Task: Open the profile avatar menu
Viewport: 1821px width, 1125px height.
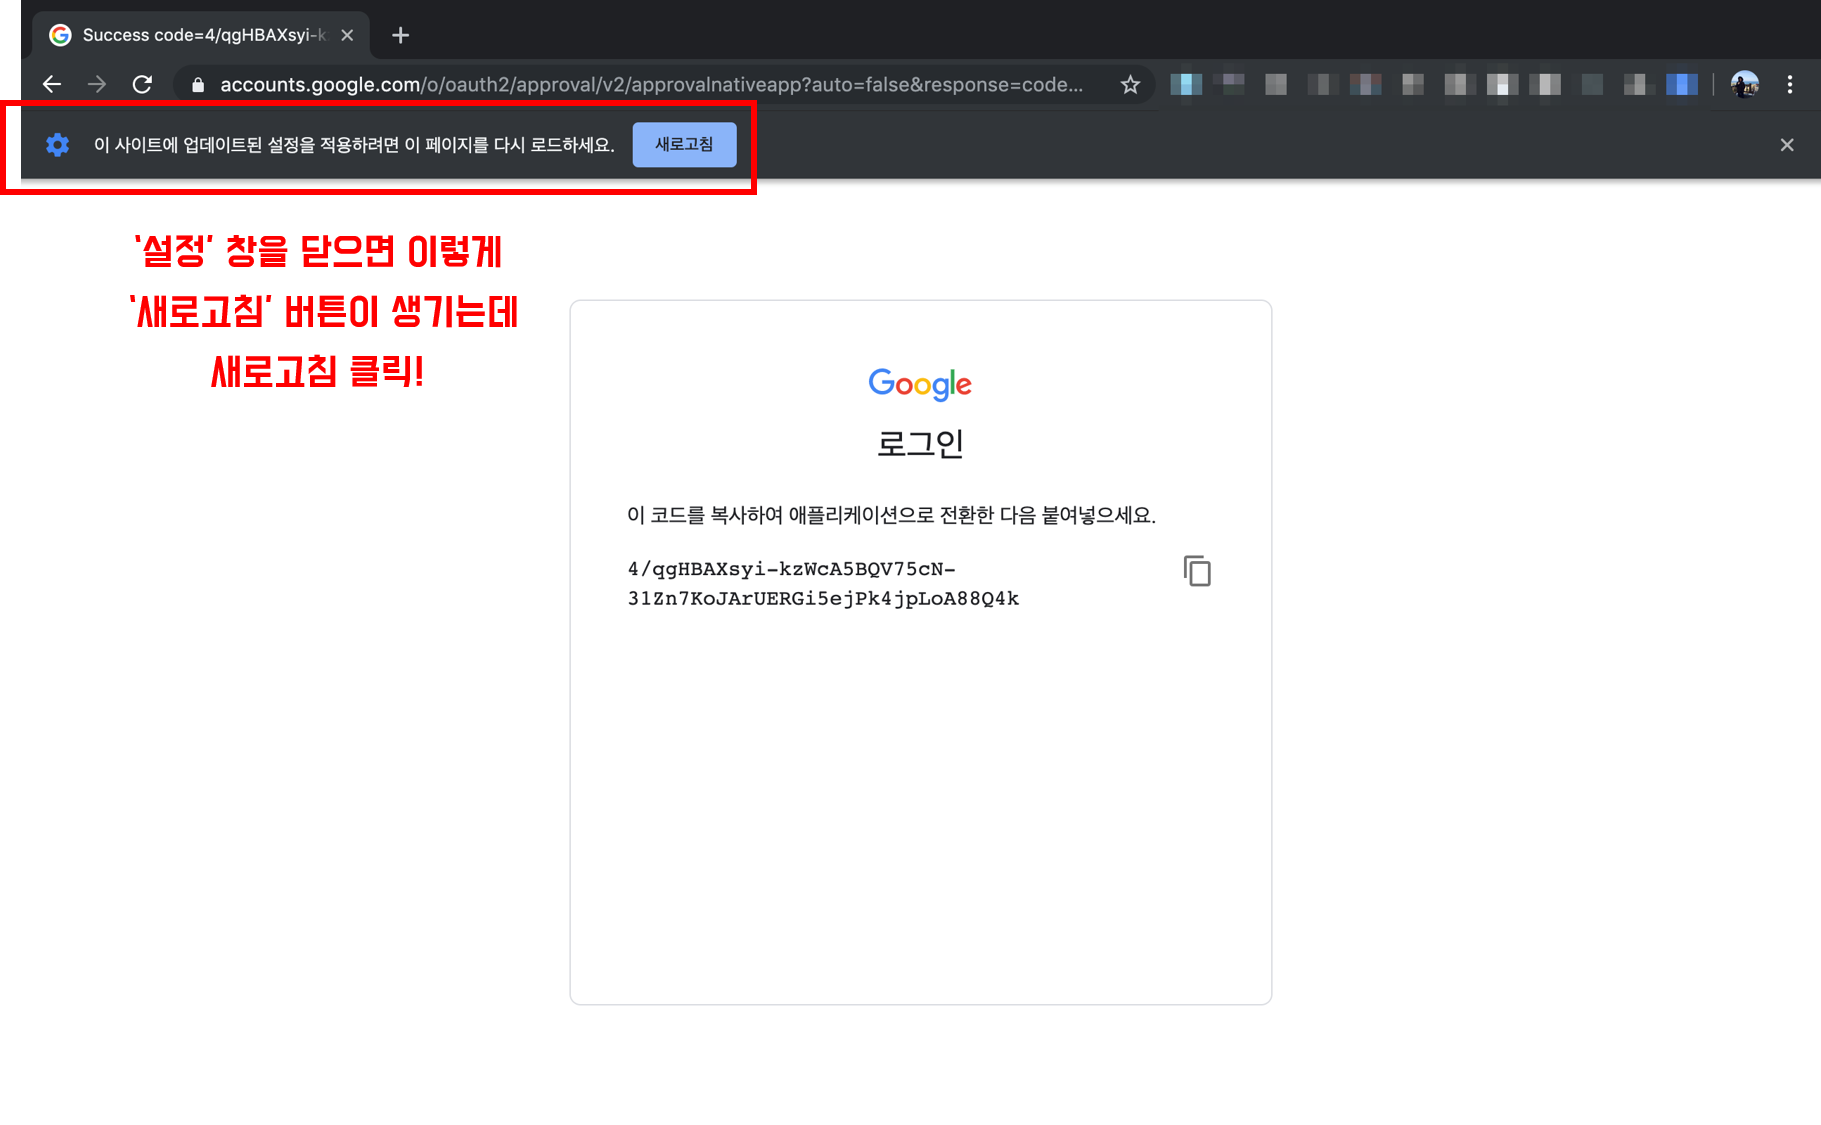Action: 1745,85
